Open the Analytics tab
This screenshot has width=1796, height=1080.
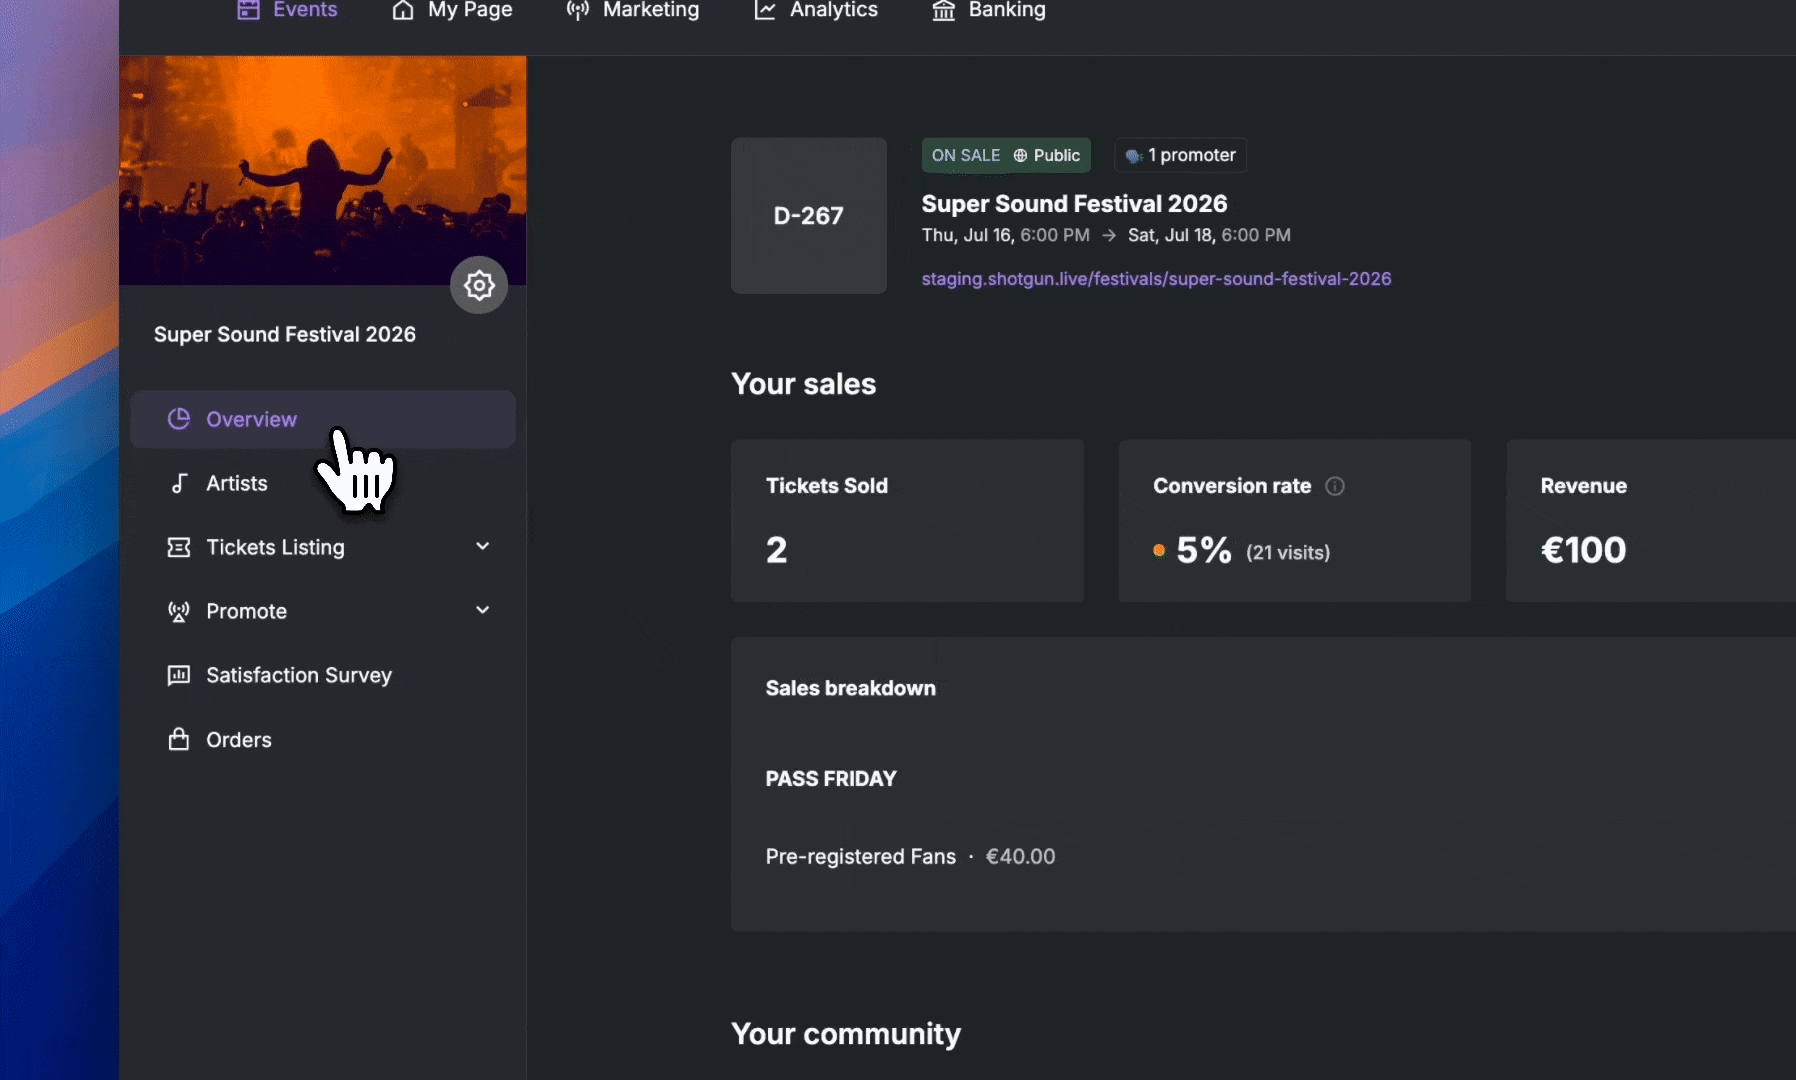click(816, 10)
